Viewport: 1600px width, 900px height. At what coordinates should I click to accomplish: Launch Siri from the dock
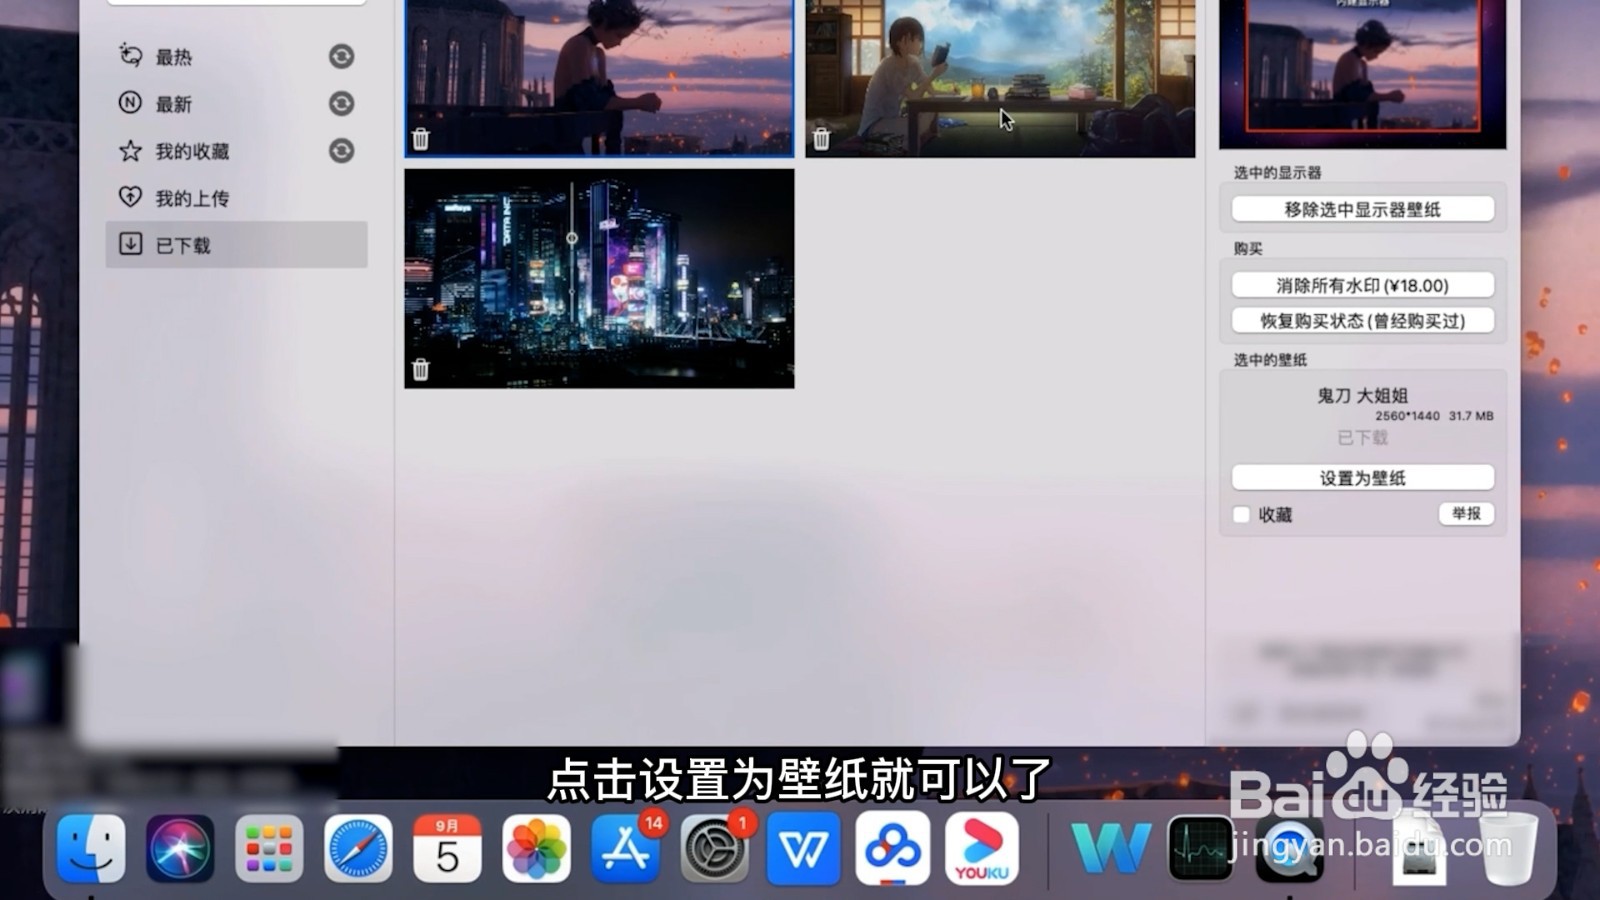click(180, 848)
